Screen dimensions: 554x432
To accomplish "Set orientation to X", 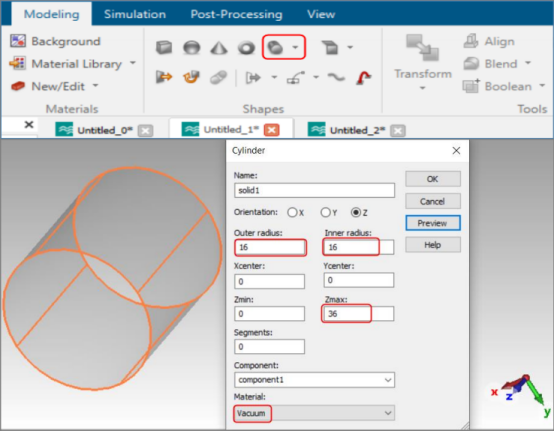I will pos(292,213).
